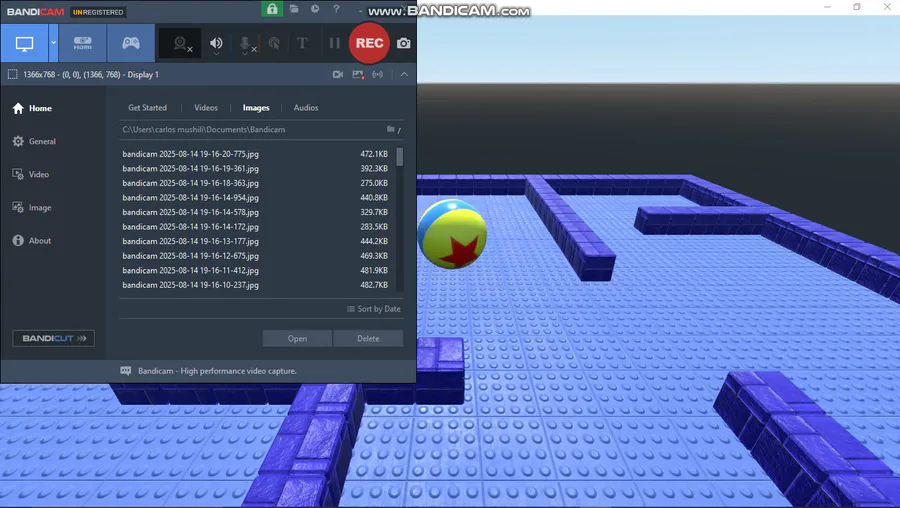Viewport: 900px width, 508px height.
Task: Open the scheduled recording clock icon
Action: coord(315,9)
